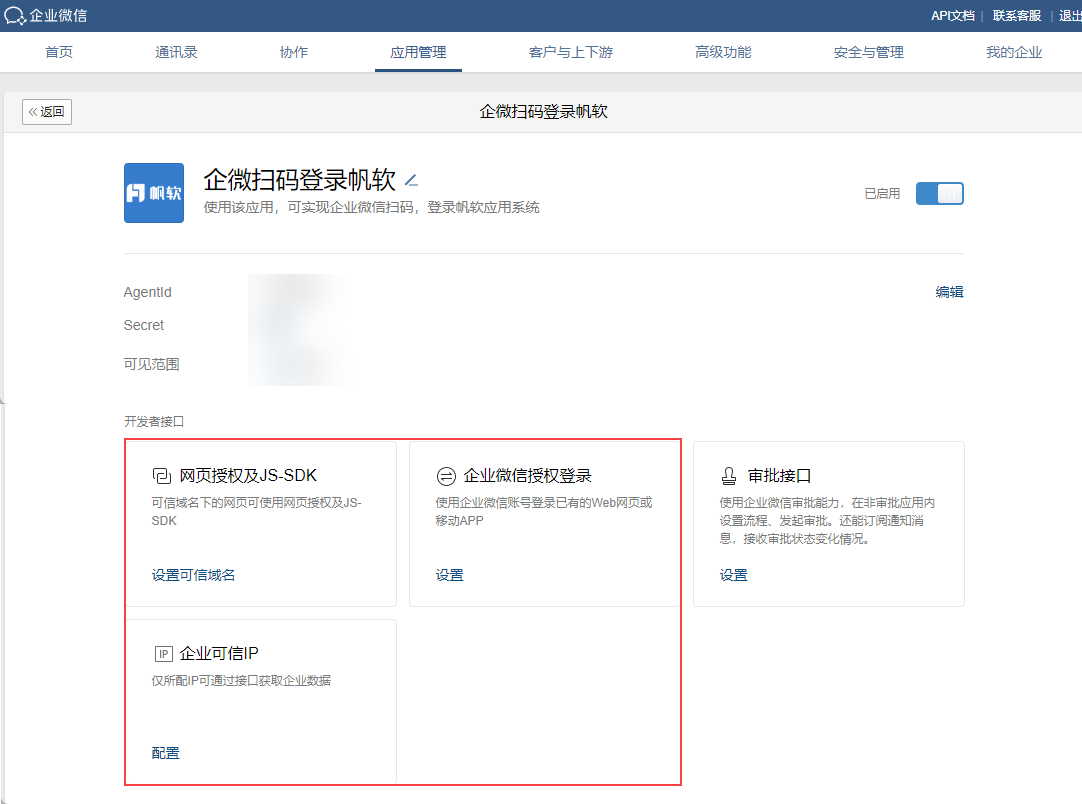This screenshot has height=804, width=1082.
Task: Click 配置 under 企业可信IP
Action: (x=166, y=753)
